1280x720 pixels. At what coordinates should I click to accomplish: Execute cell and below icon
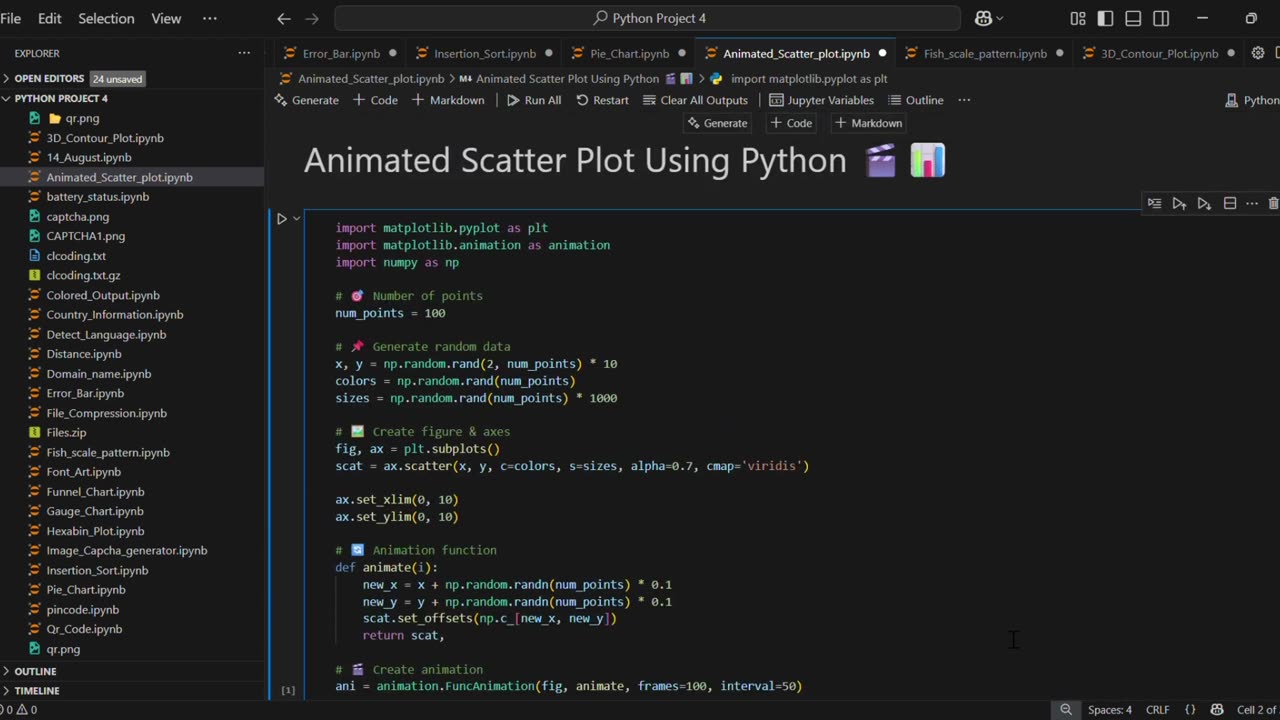1205,203
